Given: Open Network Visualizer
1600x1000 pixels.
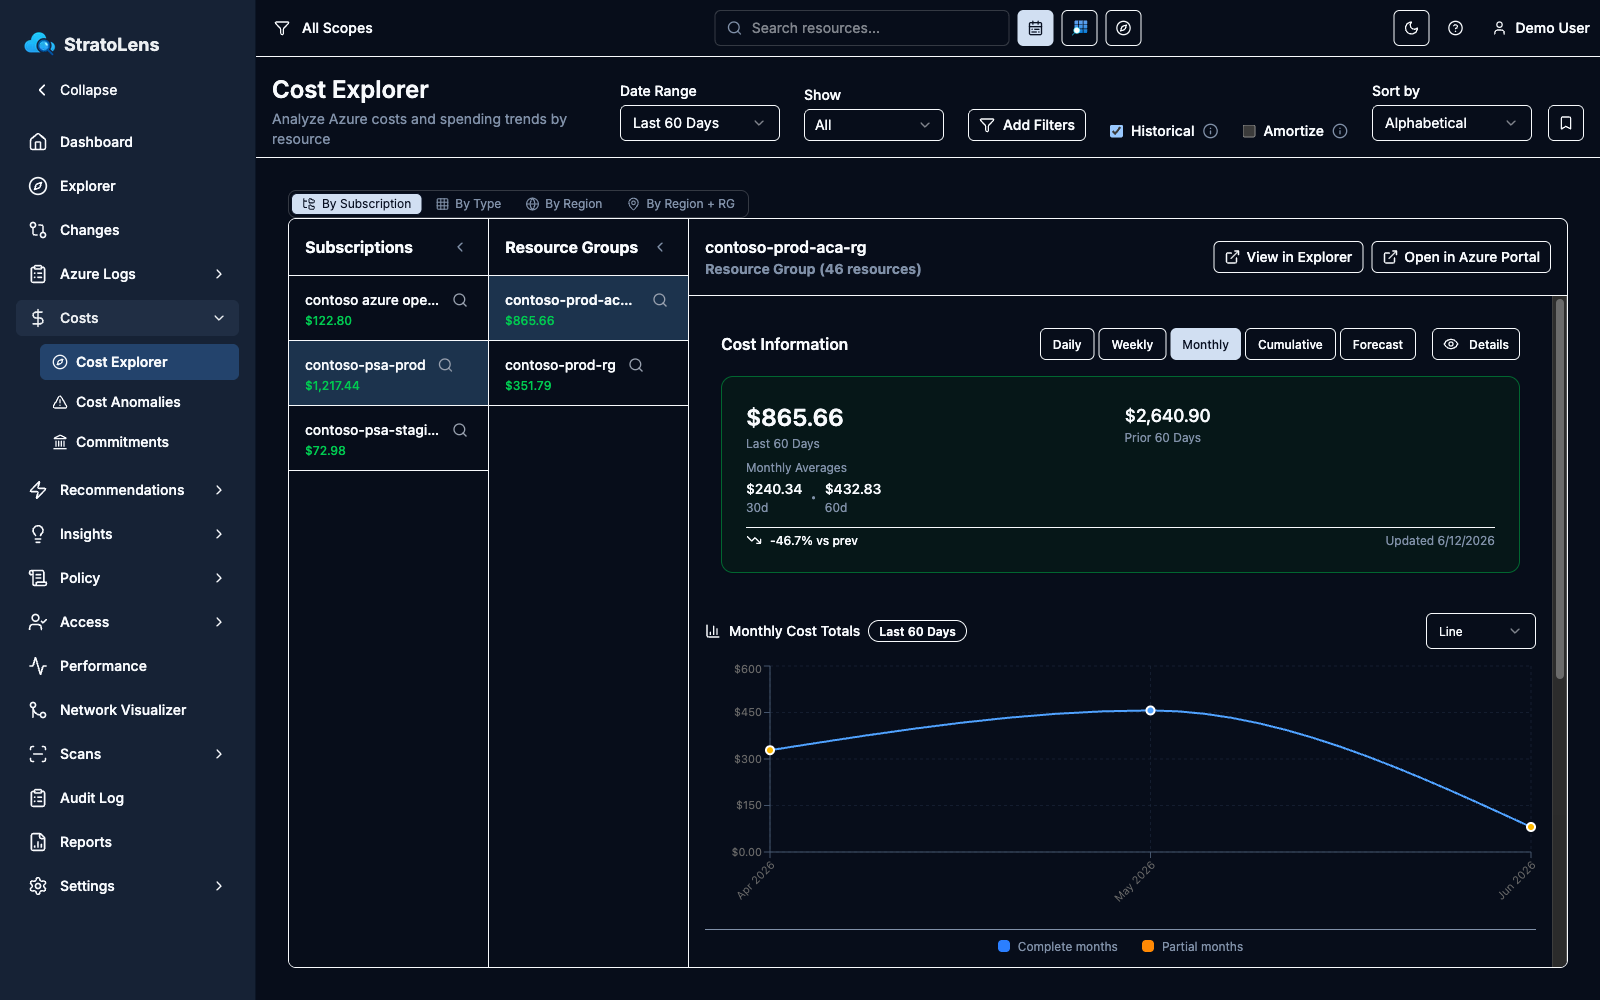Looking at the screenshot, I should [x=127, y=710].
